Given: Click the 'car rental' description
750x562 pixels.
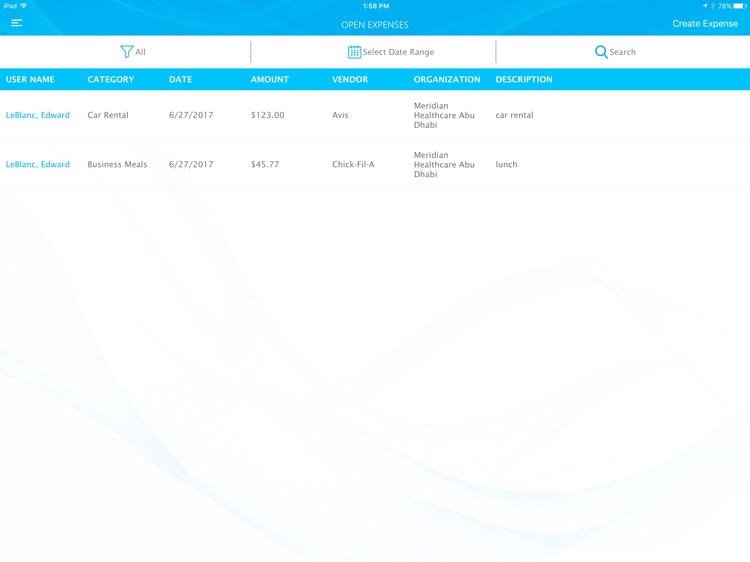Looking at the screenshot, I should [x=514, y=115].
